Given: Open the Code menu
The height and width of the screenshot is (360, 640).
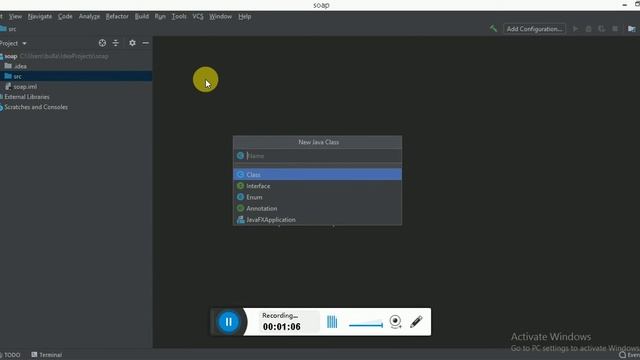Looking at the screenshot, I should pos(65,17).
